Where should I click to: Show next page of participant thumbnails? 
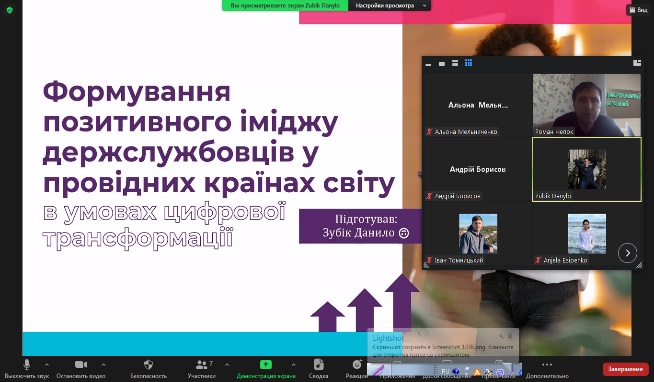[627, 253]
